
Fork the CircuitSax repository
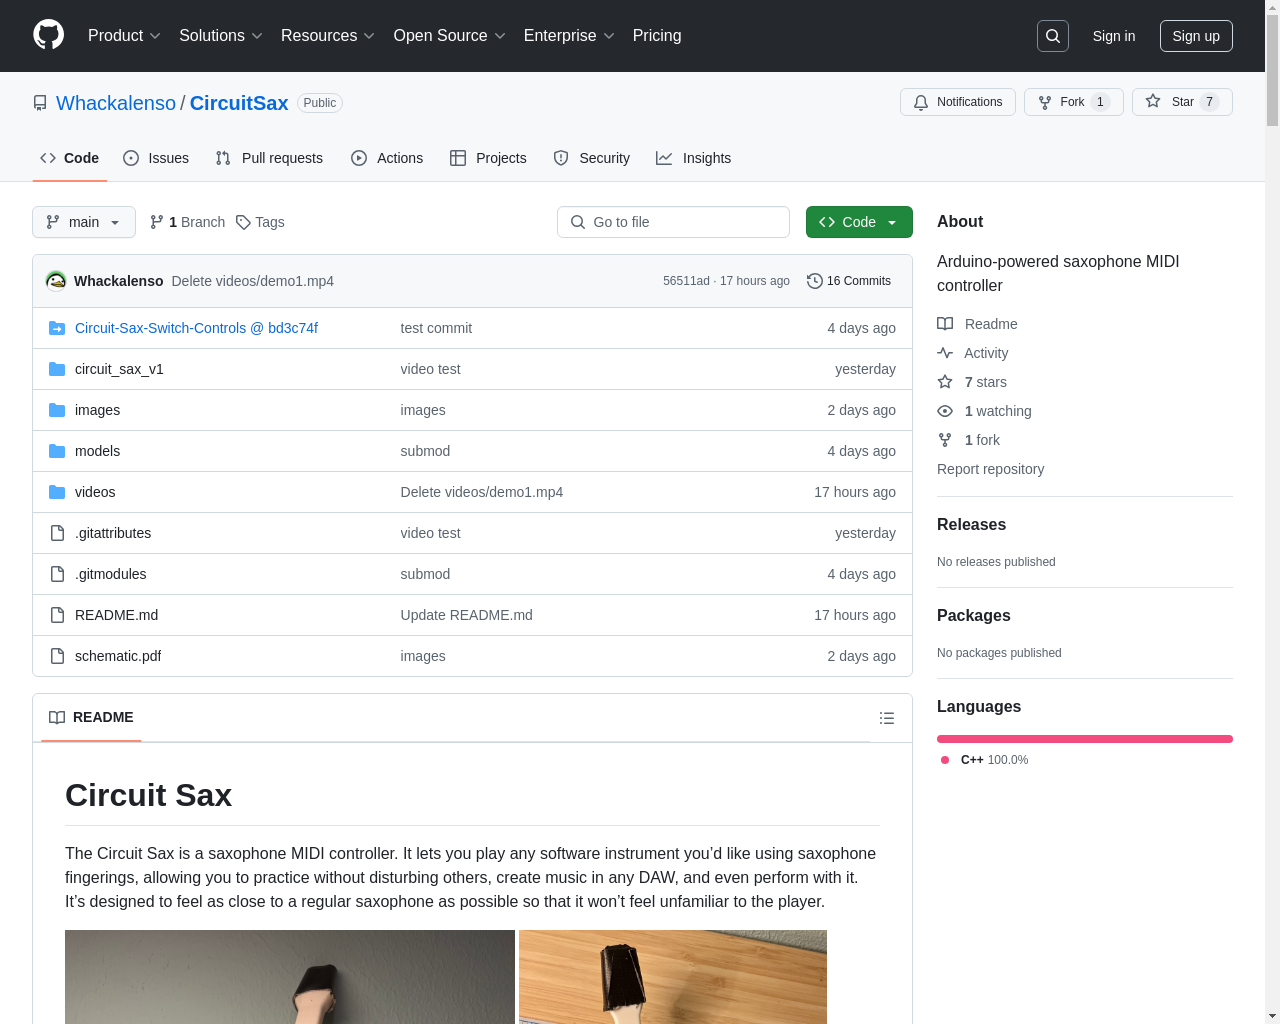[x=1073, y=102]
